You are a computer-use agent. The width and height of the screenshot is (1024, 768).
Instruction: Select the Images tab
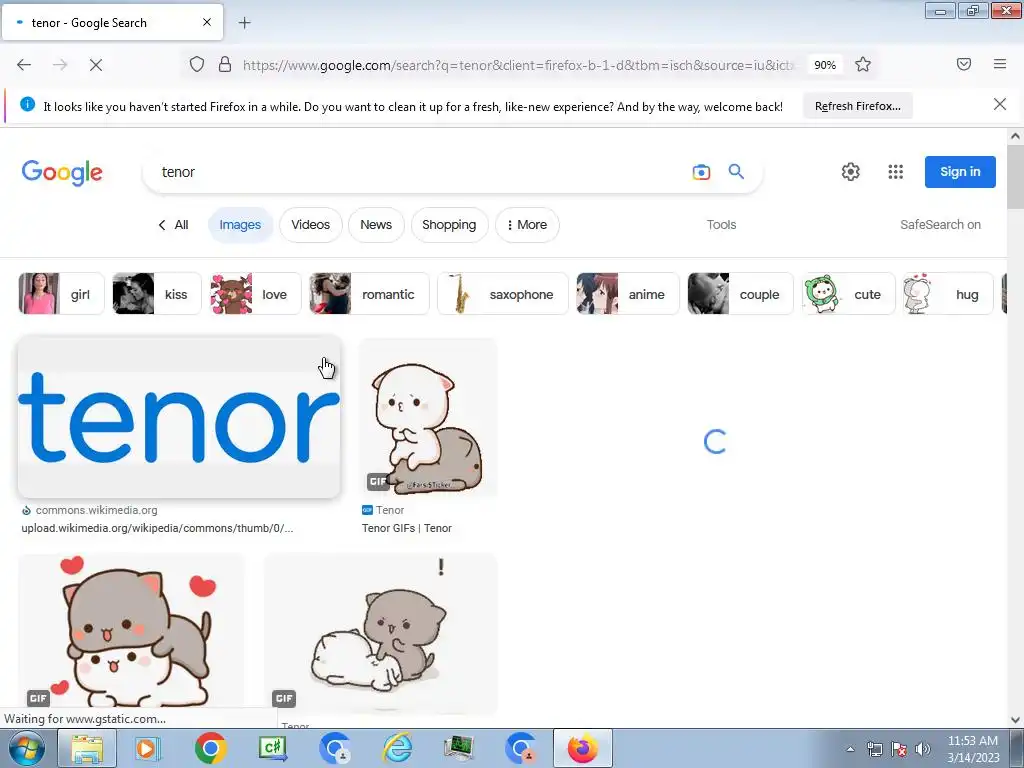pos(240,225)
